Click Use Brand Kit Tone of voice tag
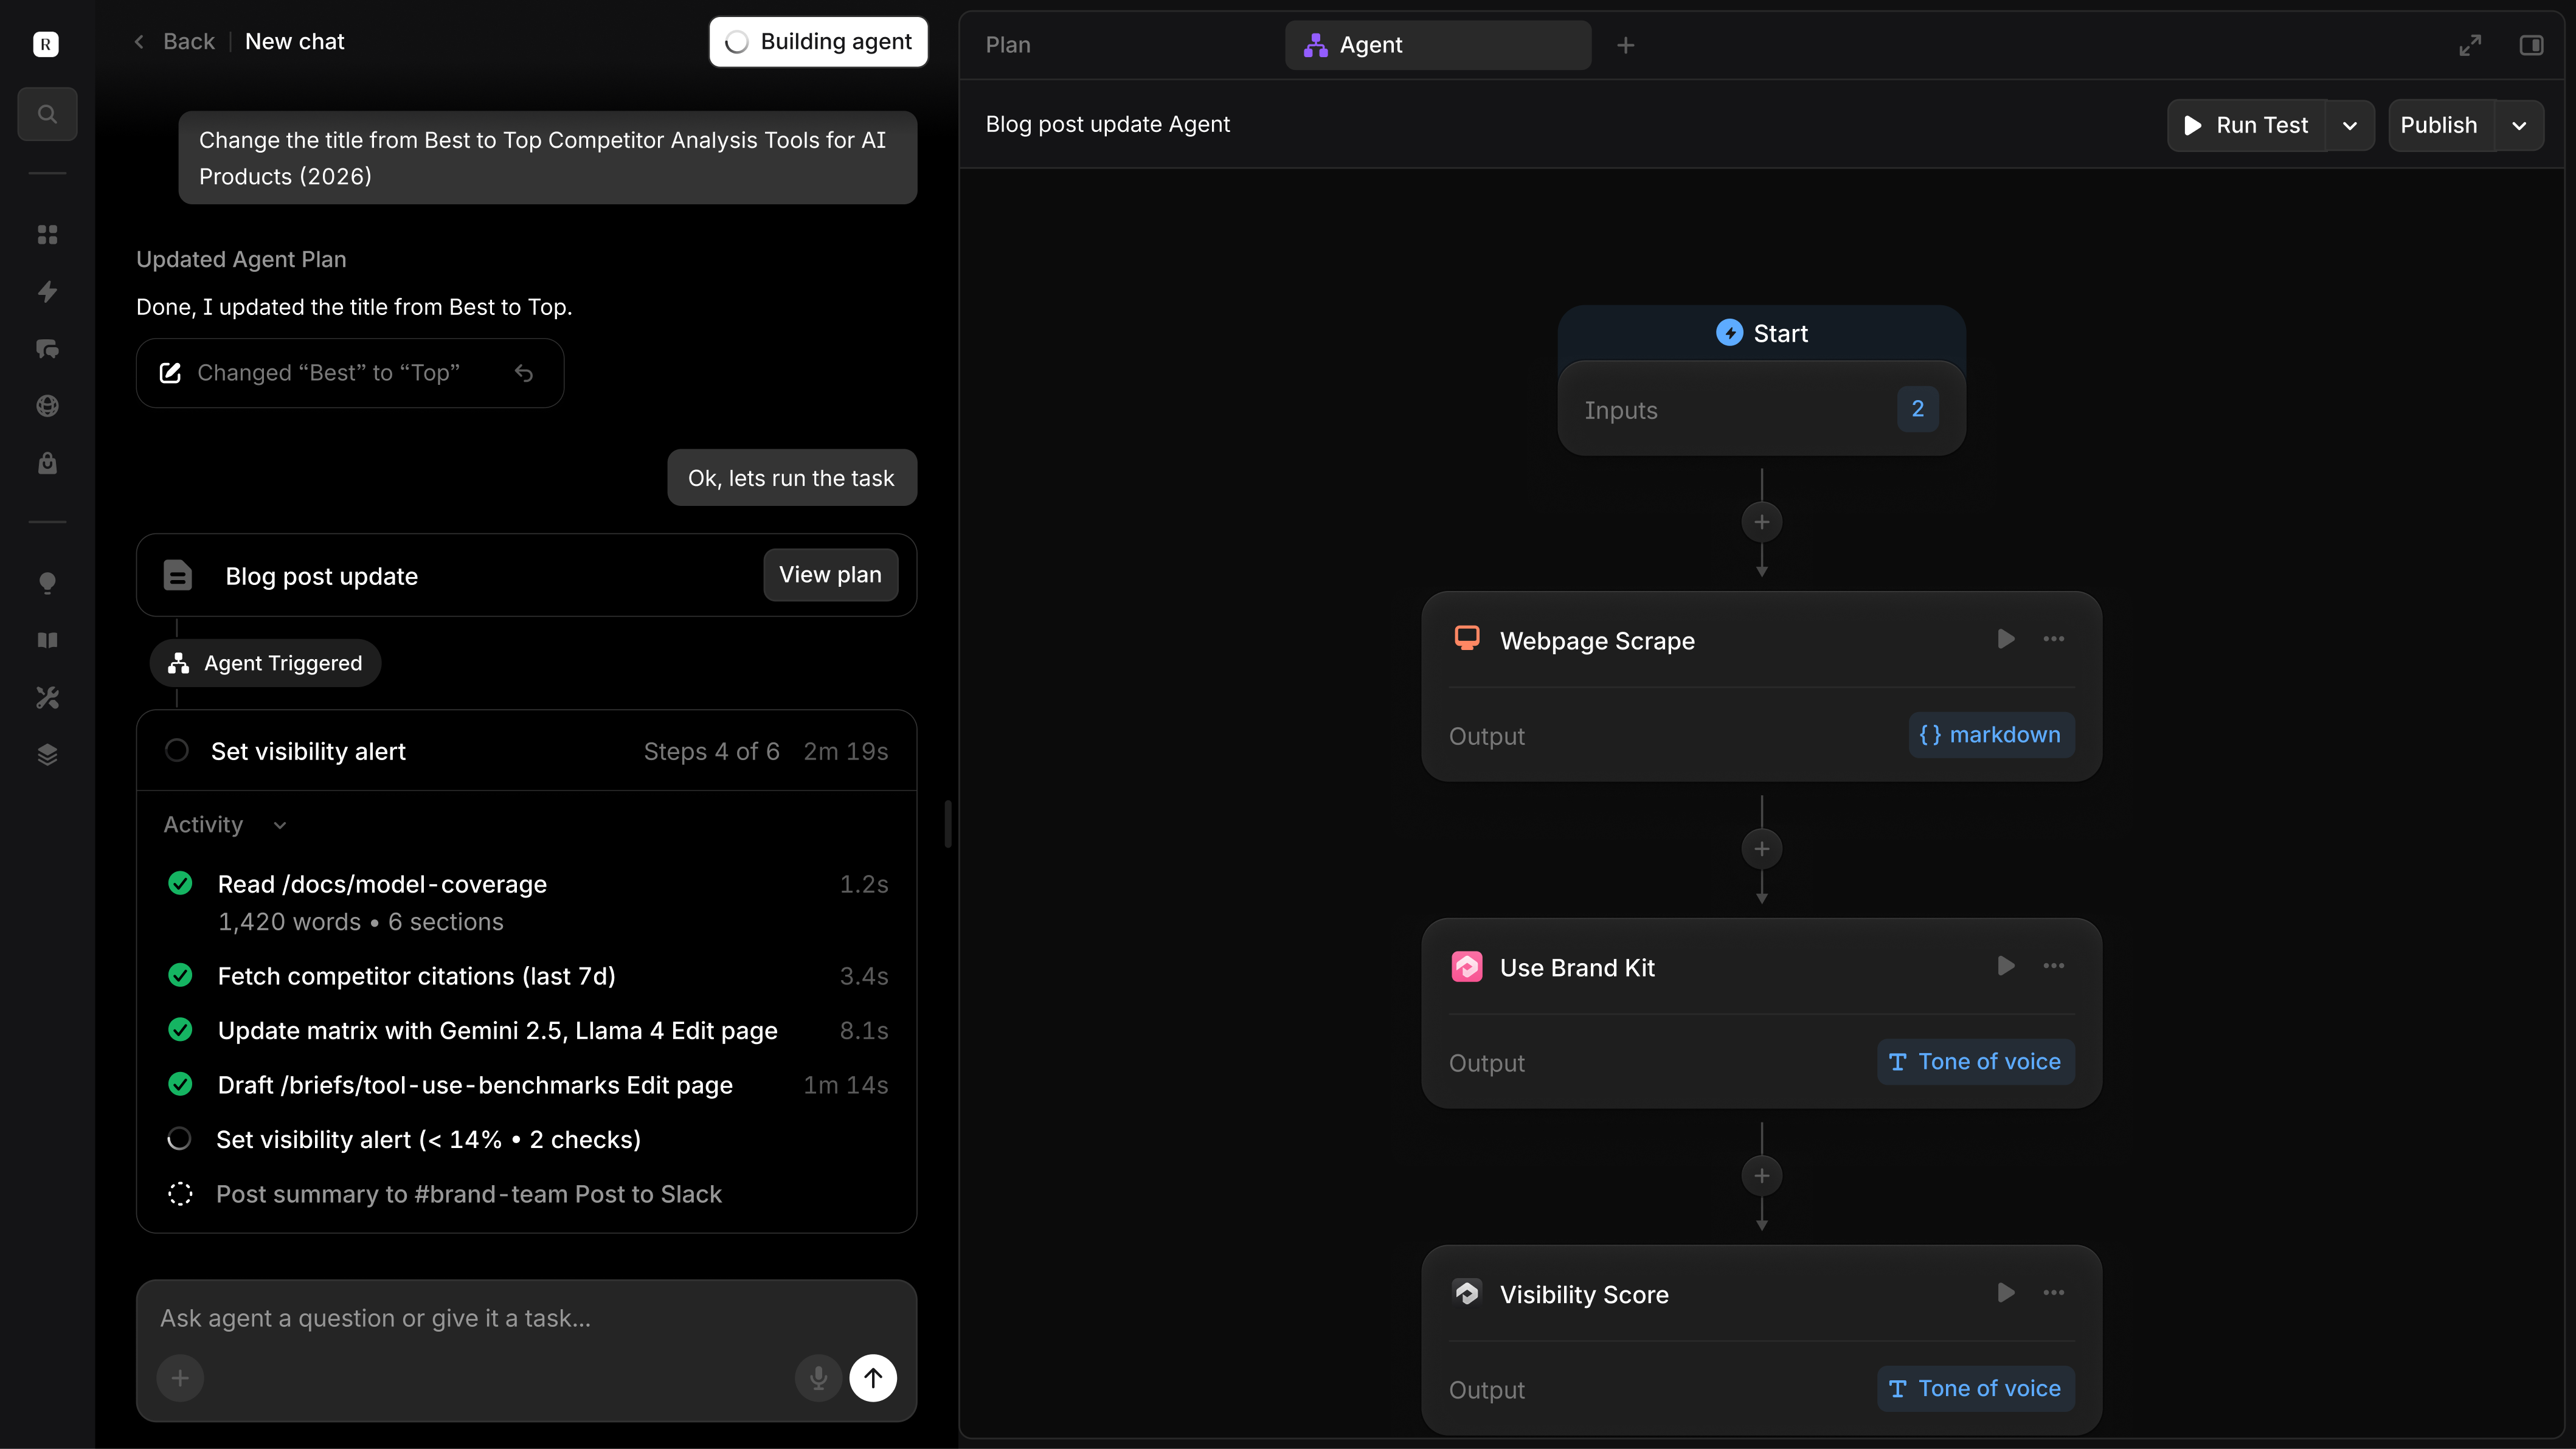Viewport: 2576px width, 1449px height. click(1976, 1062)
